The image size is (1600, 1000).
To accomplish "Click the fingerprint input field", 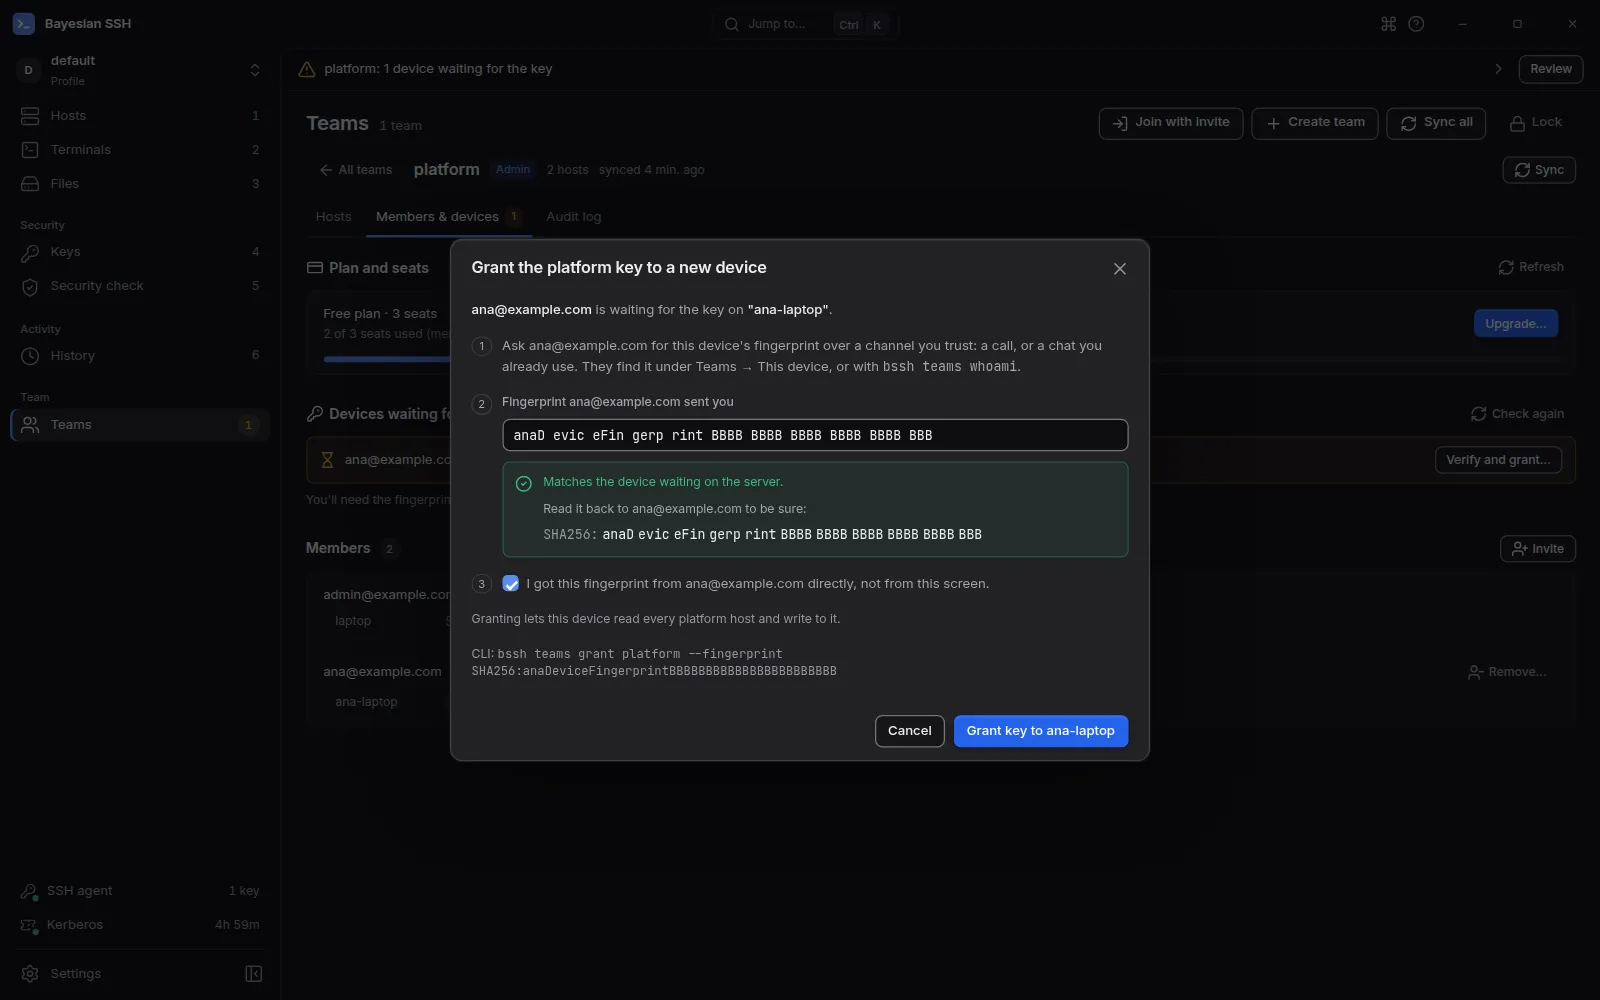I will click(x=815, y=435).
